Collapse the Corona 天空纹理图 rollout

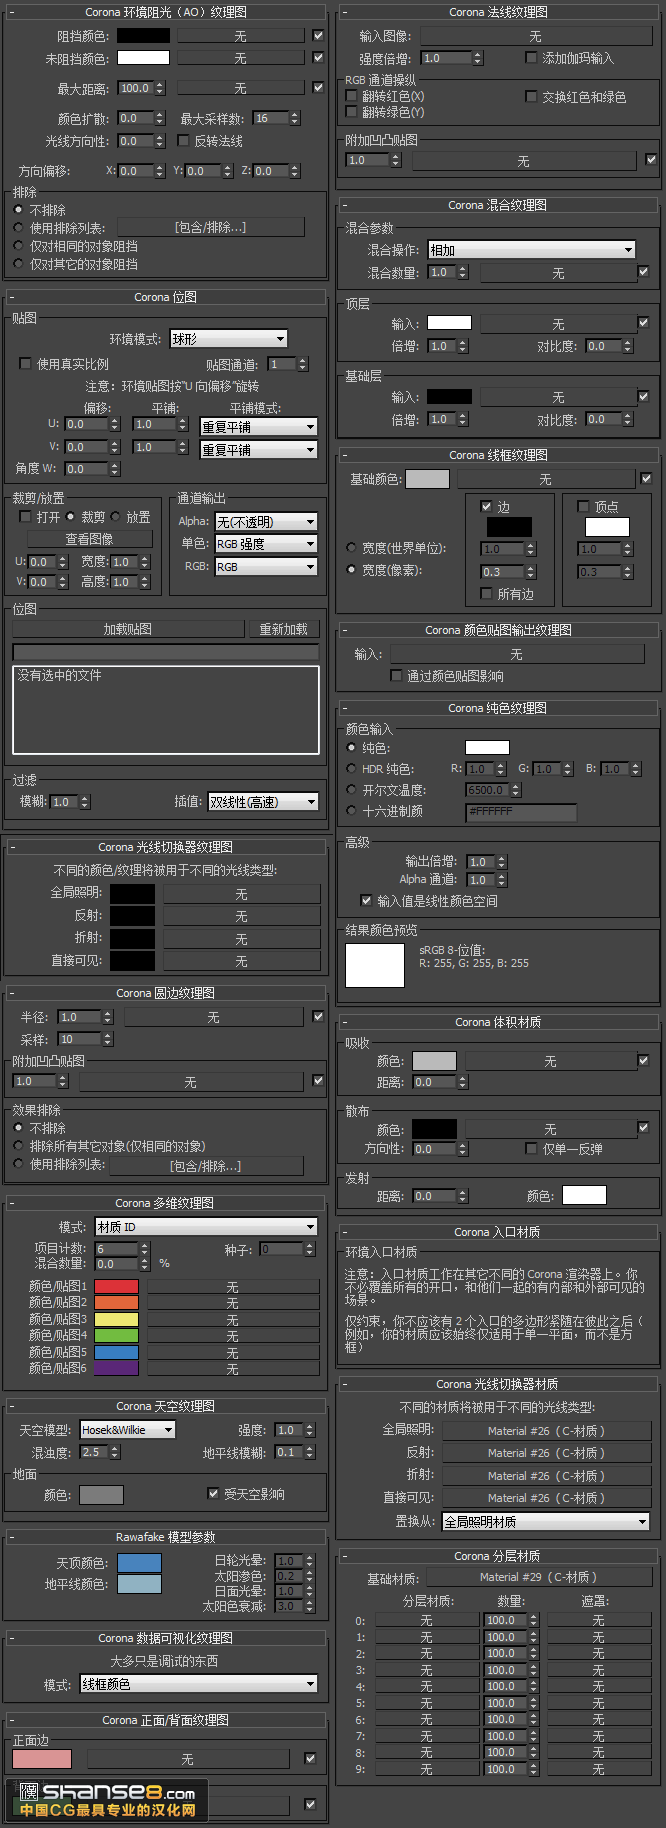click(x=165, y=1406)
